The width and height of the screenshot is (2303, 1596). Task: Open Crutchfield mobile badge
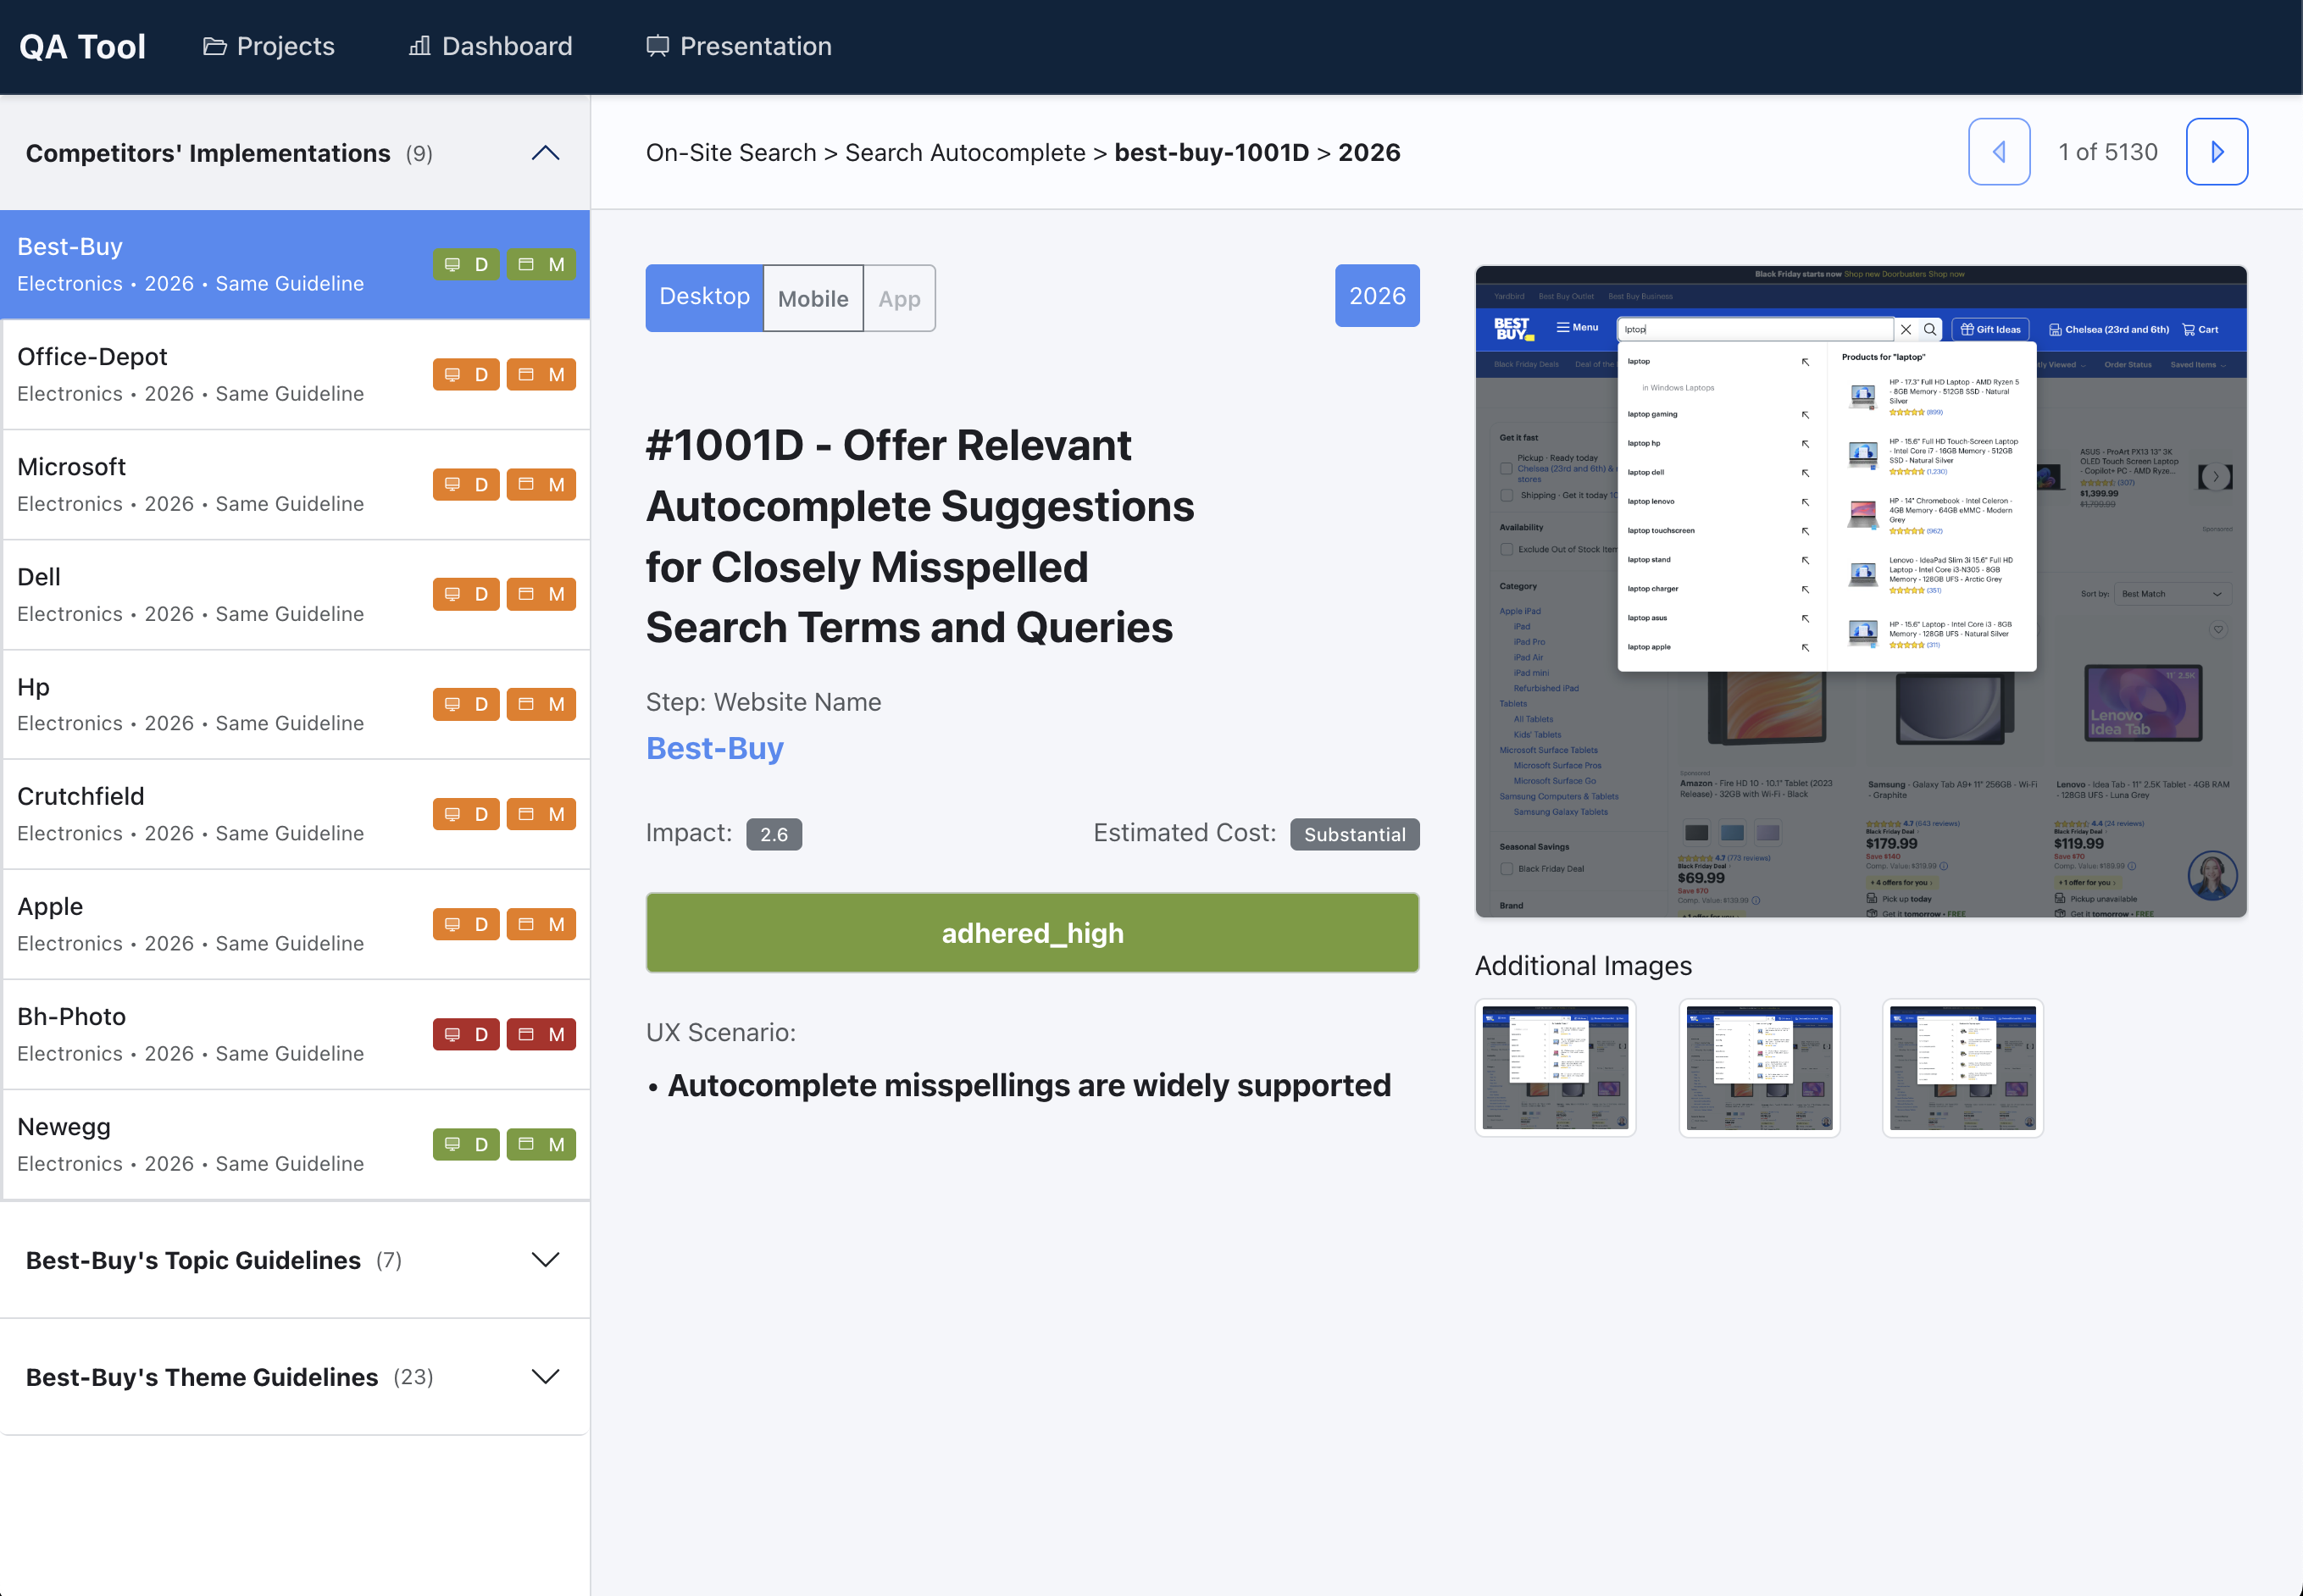pyautogui.click(x=541, y=815)
